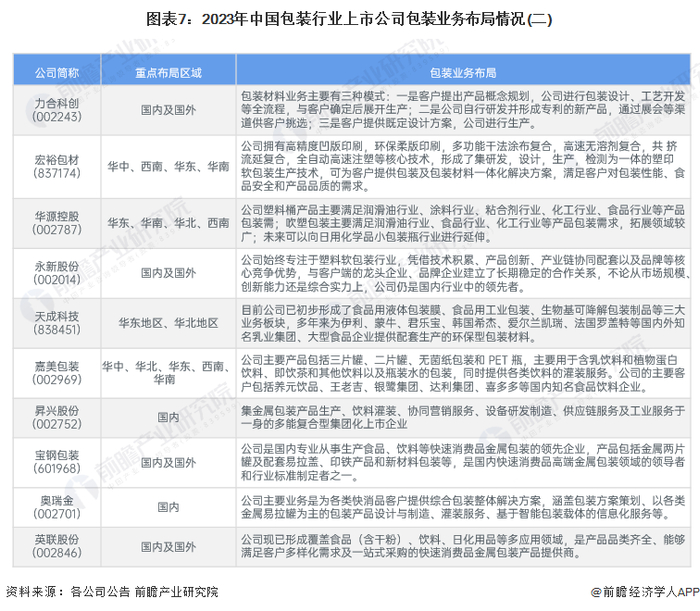Click source note 资料来源：各公司公告 前瞻产业研究院
The image size is (700, 611).
tap(112, 592)
